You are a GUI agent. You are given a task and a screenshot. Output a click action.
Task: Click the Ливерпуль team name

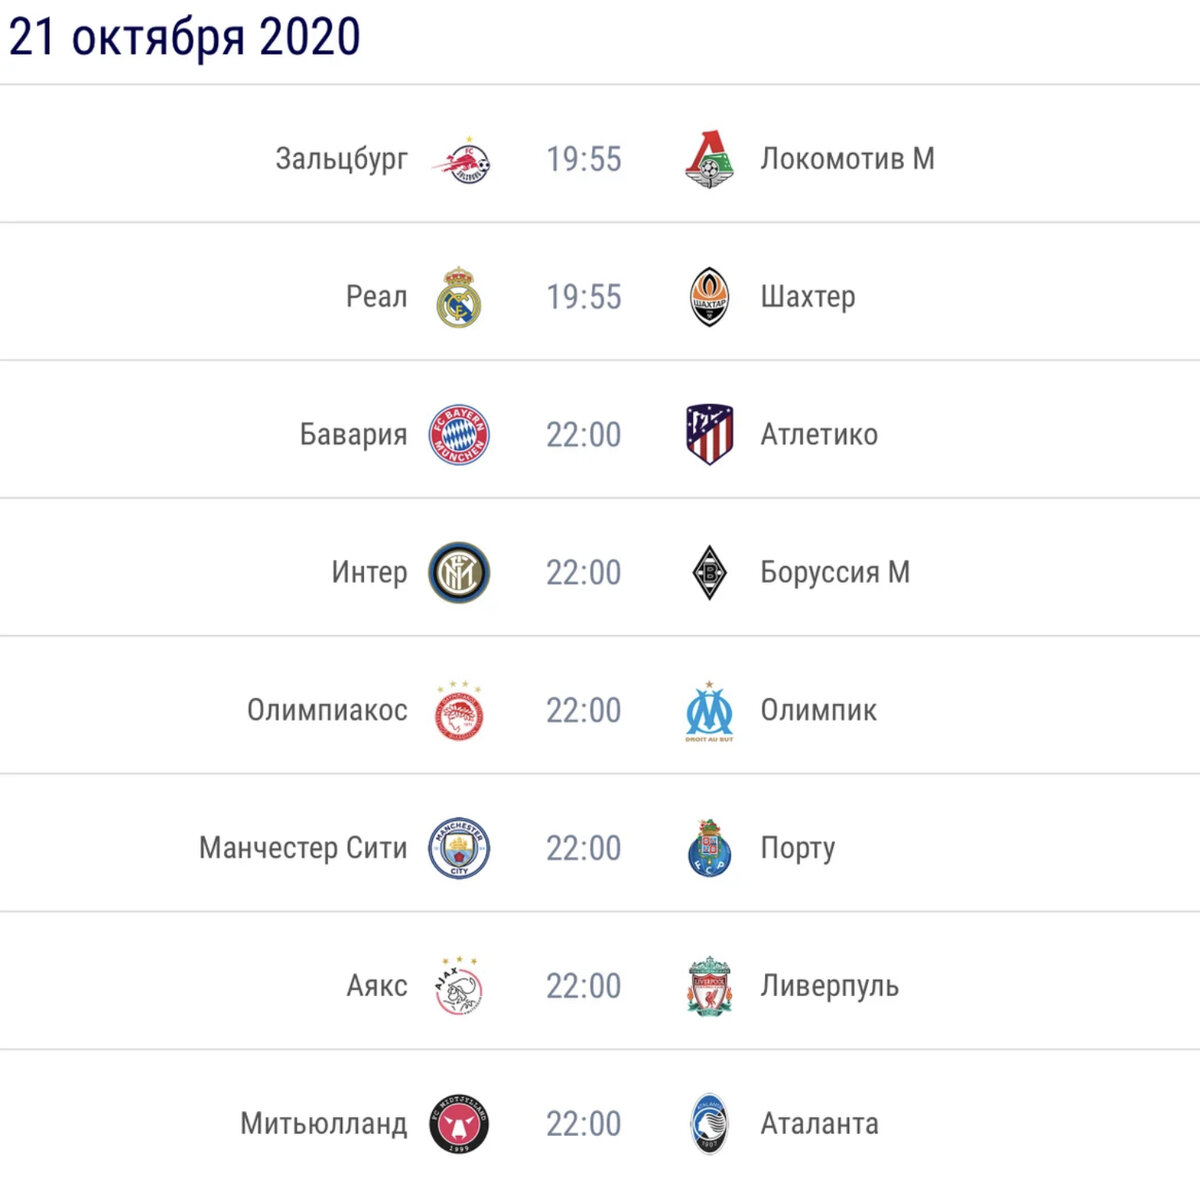pos(829,986)
